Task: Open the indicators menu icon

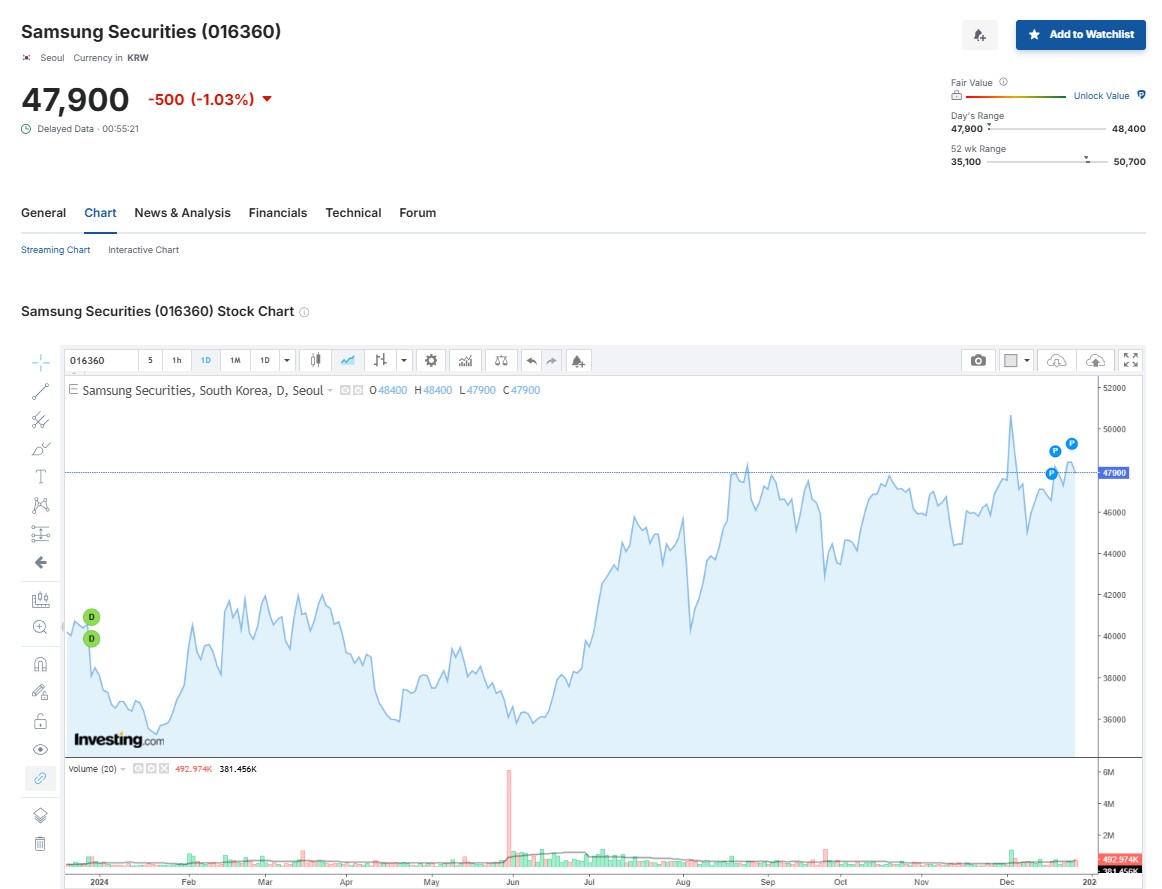Action: (x=465, y=361)
